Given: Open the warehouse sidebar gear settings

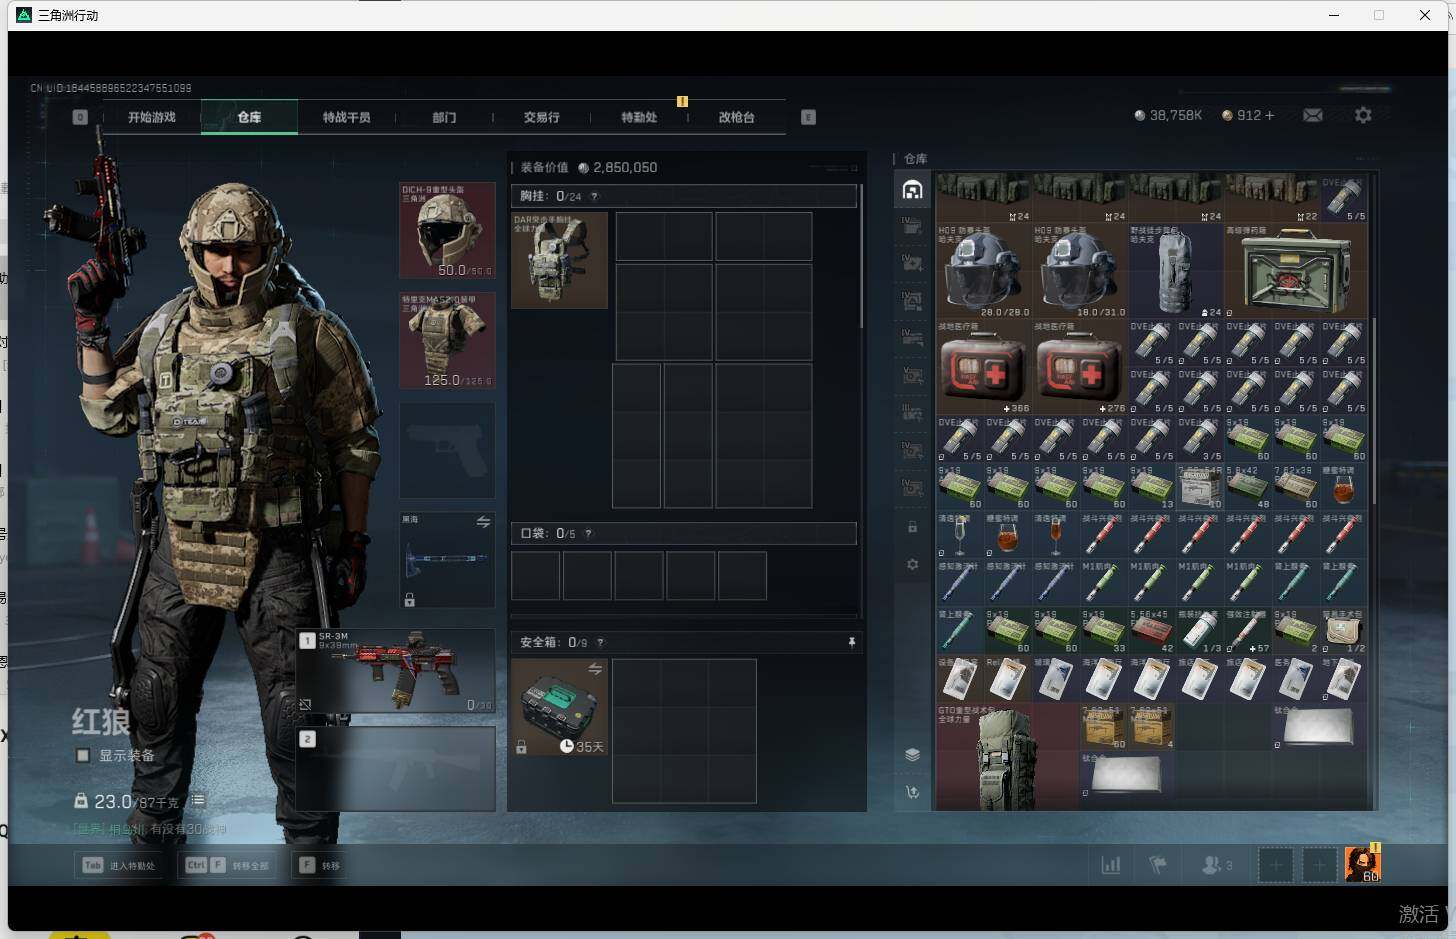Looking at the screenshot, I should 912,565.
